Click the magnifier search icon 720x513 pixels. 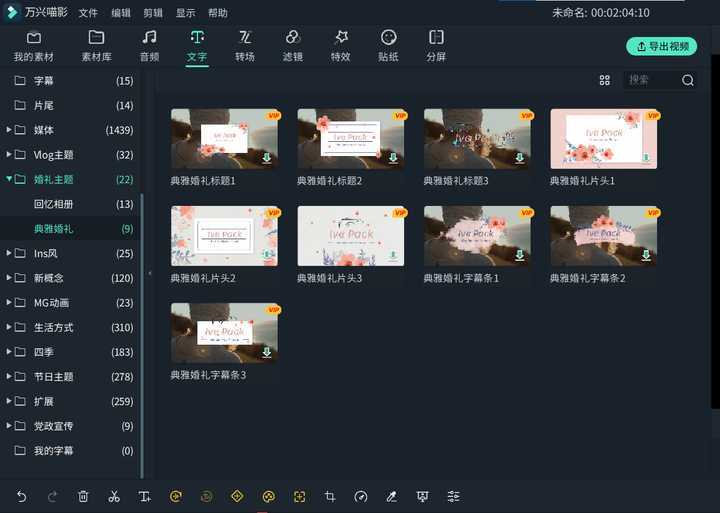[688, 80]
